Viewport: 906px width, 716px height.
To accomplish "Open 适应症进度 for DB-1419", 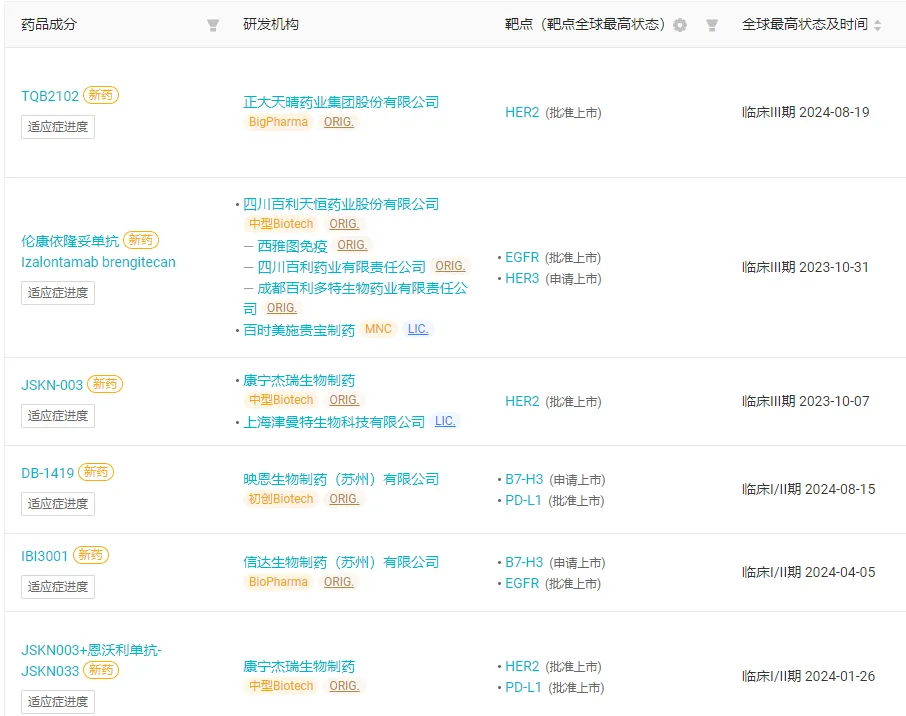I will click(x=58, y=503).
